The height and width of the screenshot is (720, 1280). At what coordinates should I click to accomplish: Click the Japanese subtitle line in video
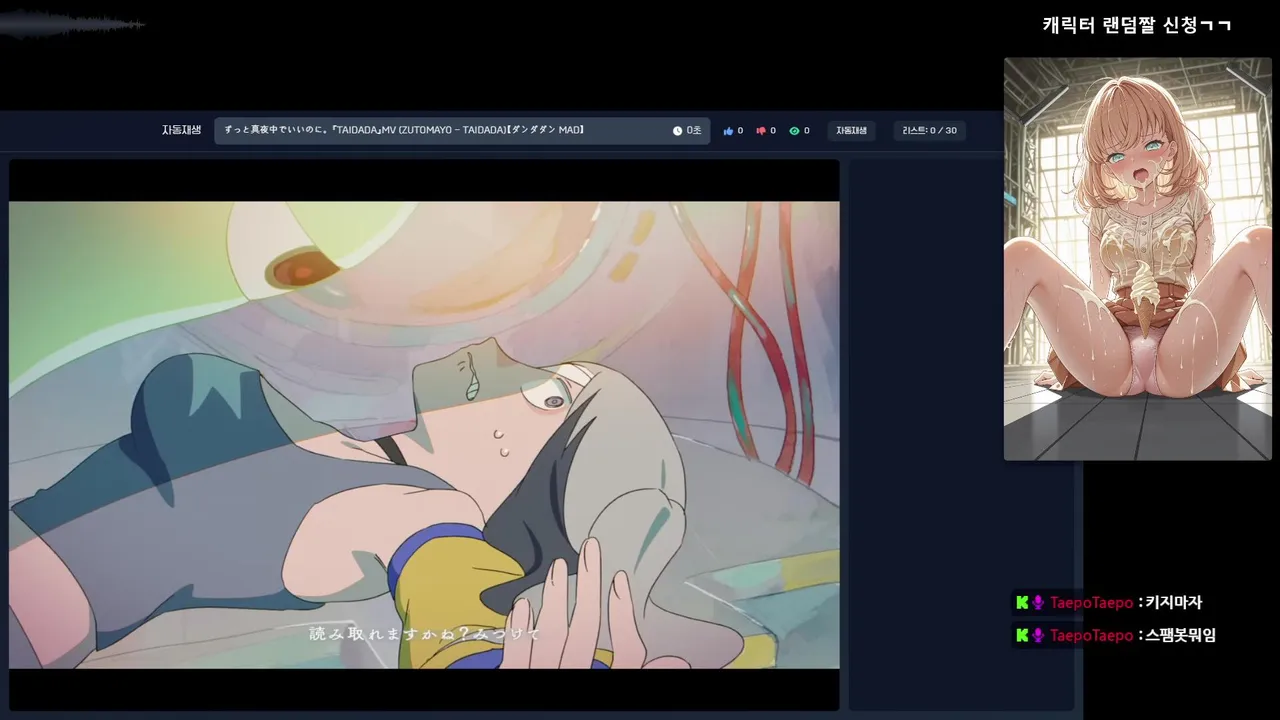[424, 634]
